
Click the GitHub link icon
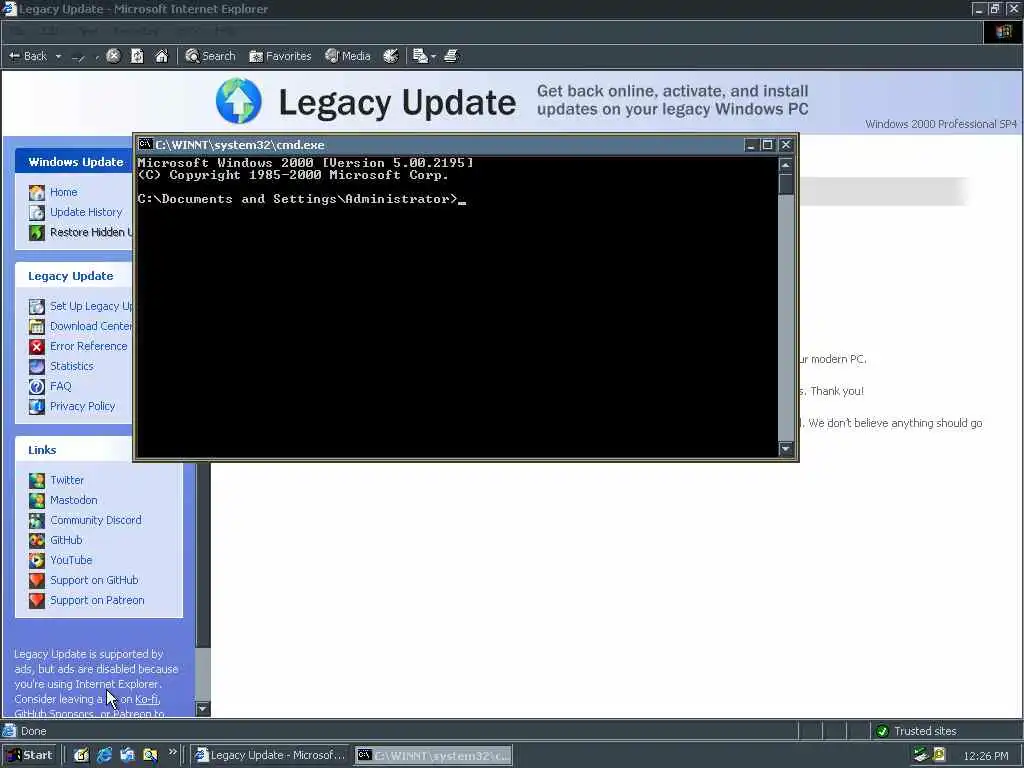pyautogui.click(x=37, y=540)
